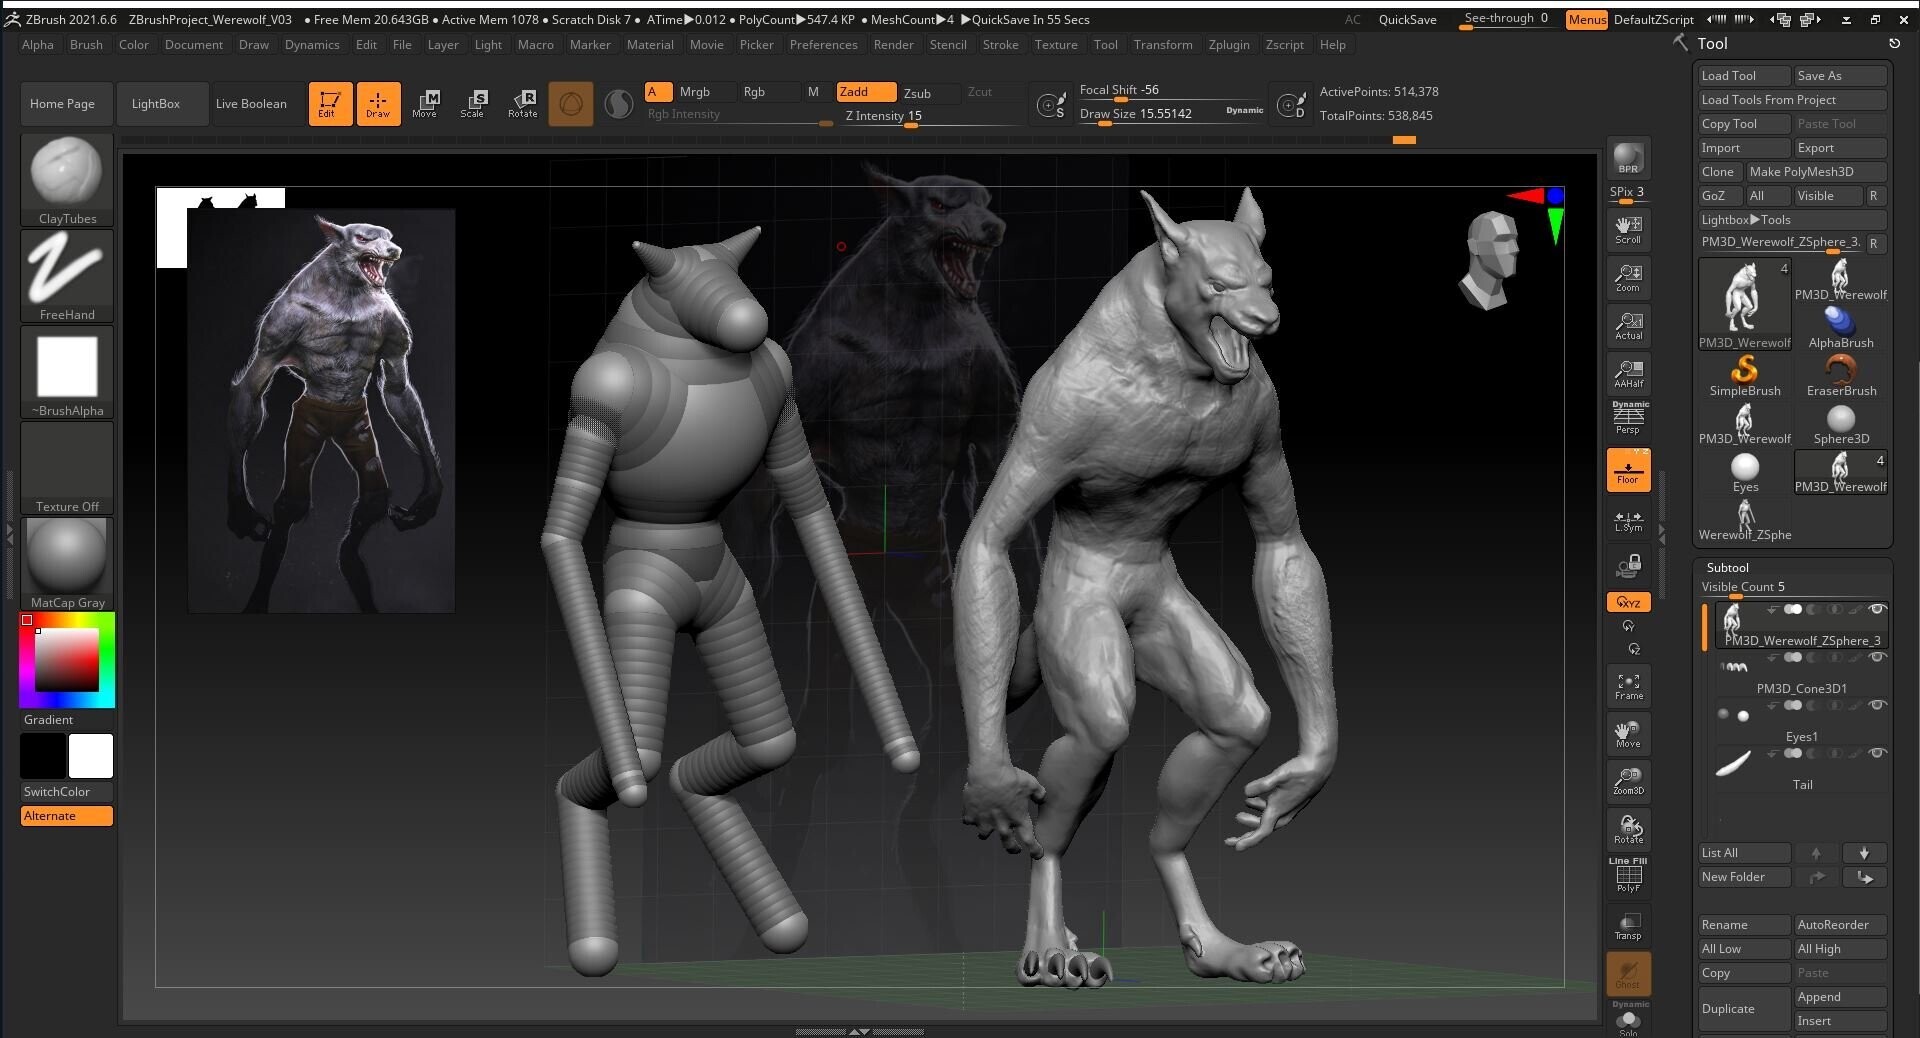The height and width of the screenshot is (1038, 1920).
Task: Select the Scale transform icon
Action: (x=474, y=104)
